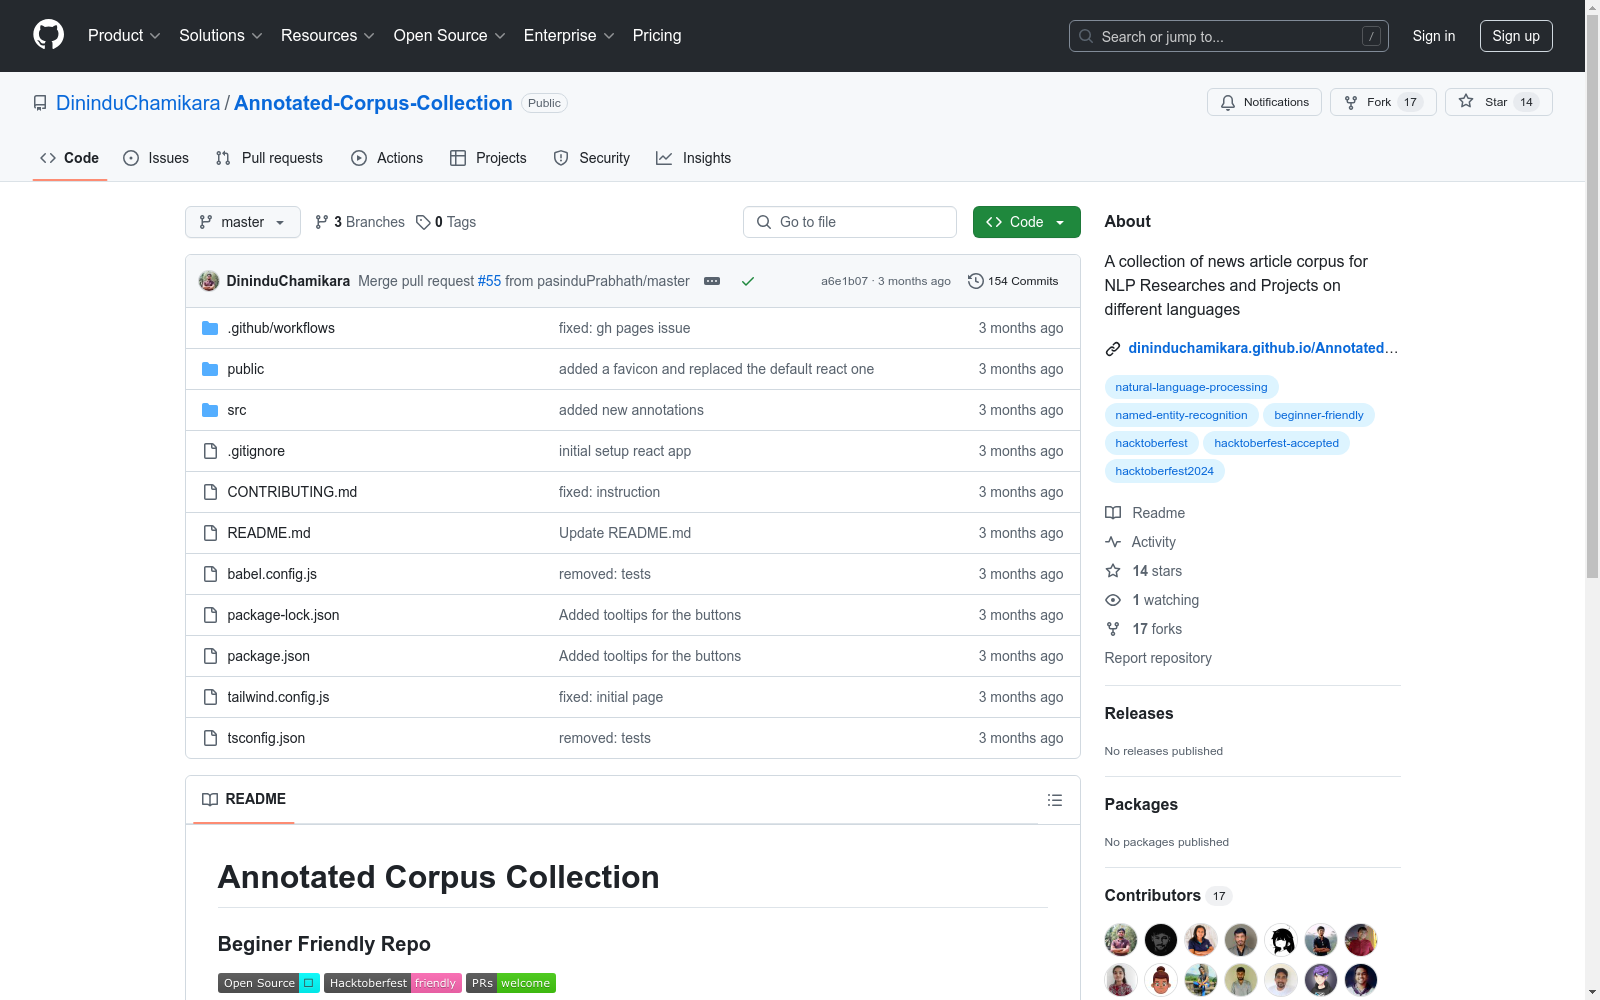Viewport: 1600px width, 1000px height.
Task: Click the Sign up button
Action: [1516, 36]
